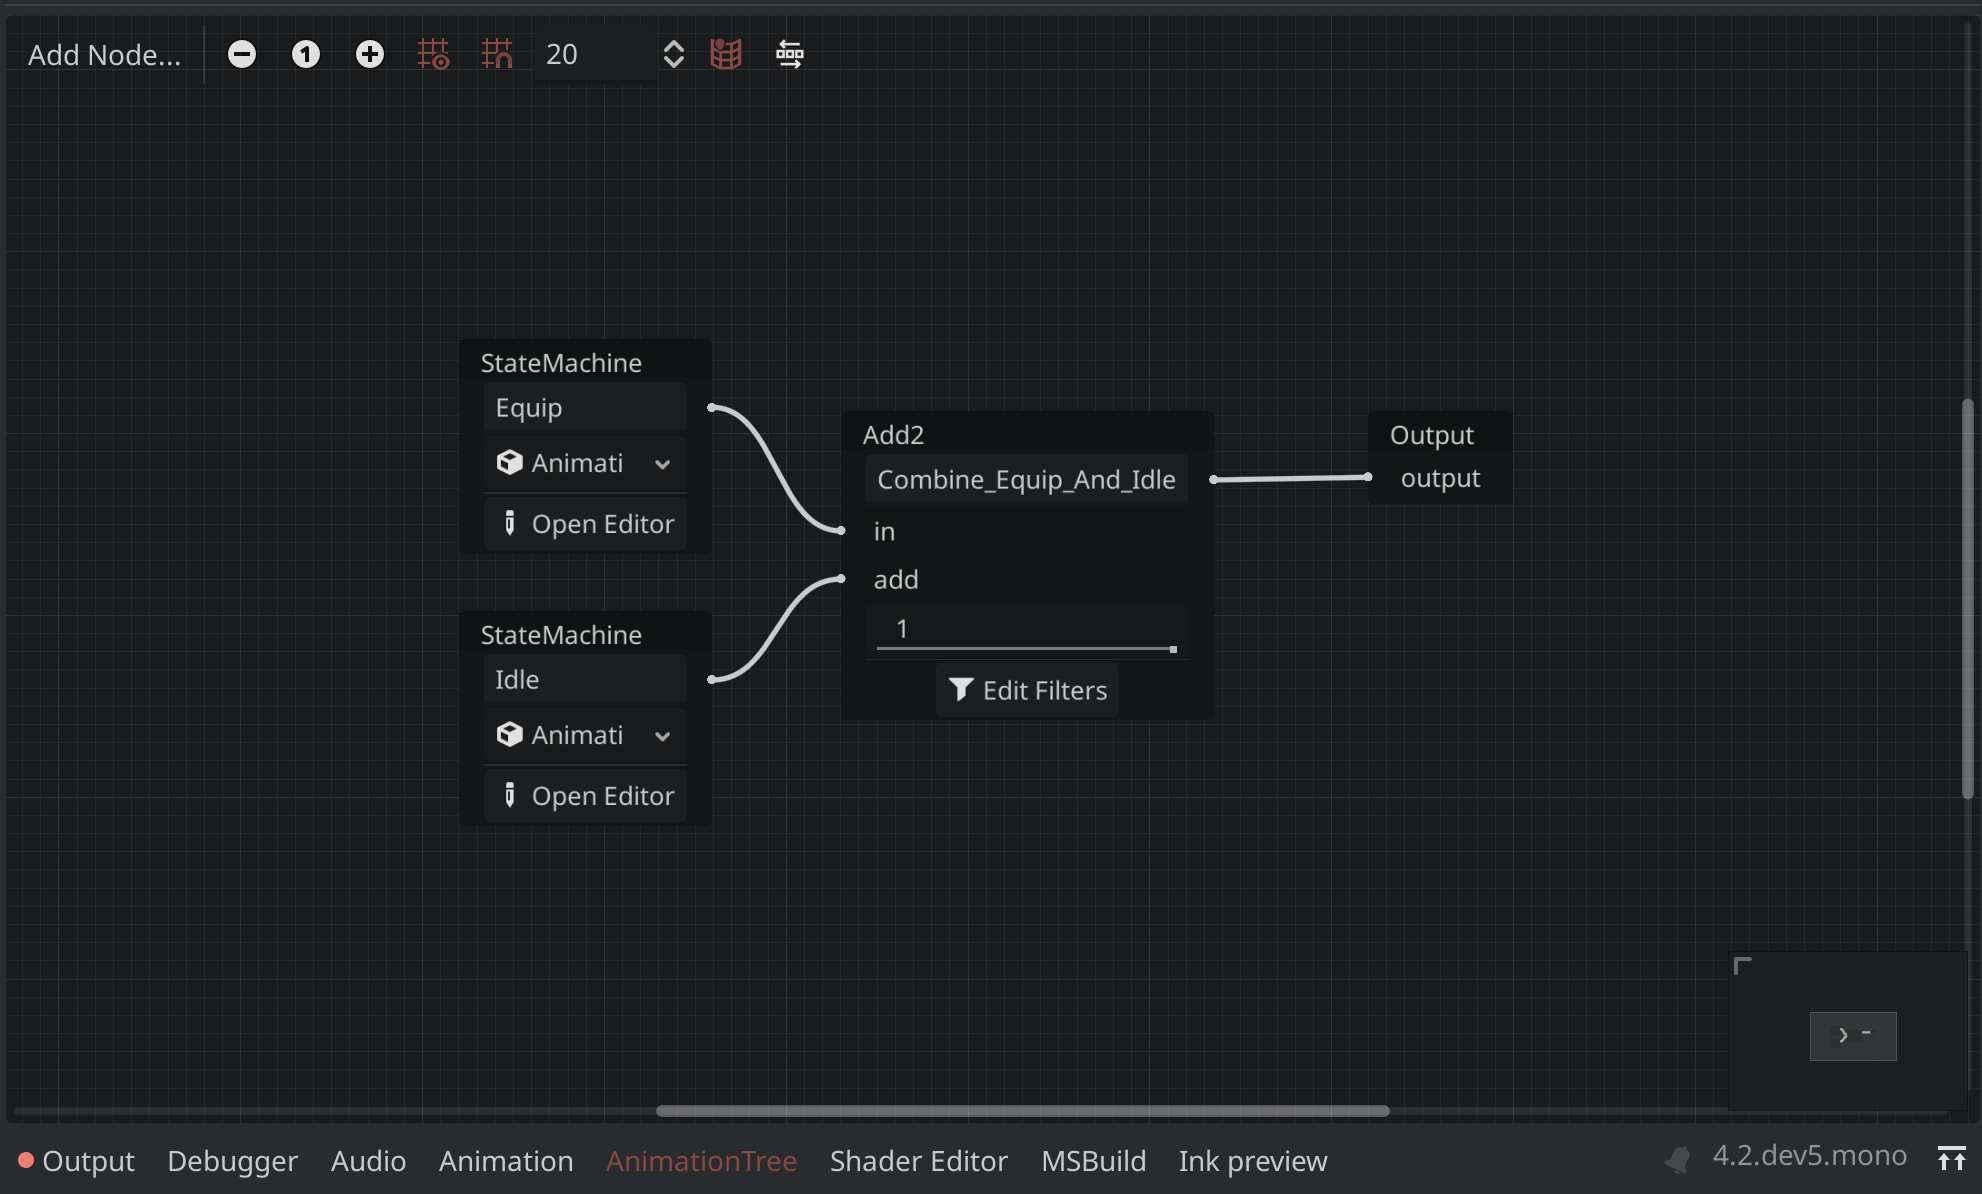This screenshot has height=1194, width=1982.
Task: Click the grid minimap toolbar icon
Action: [725, 54]
